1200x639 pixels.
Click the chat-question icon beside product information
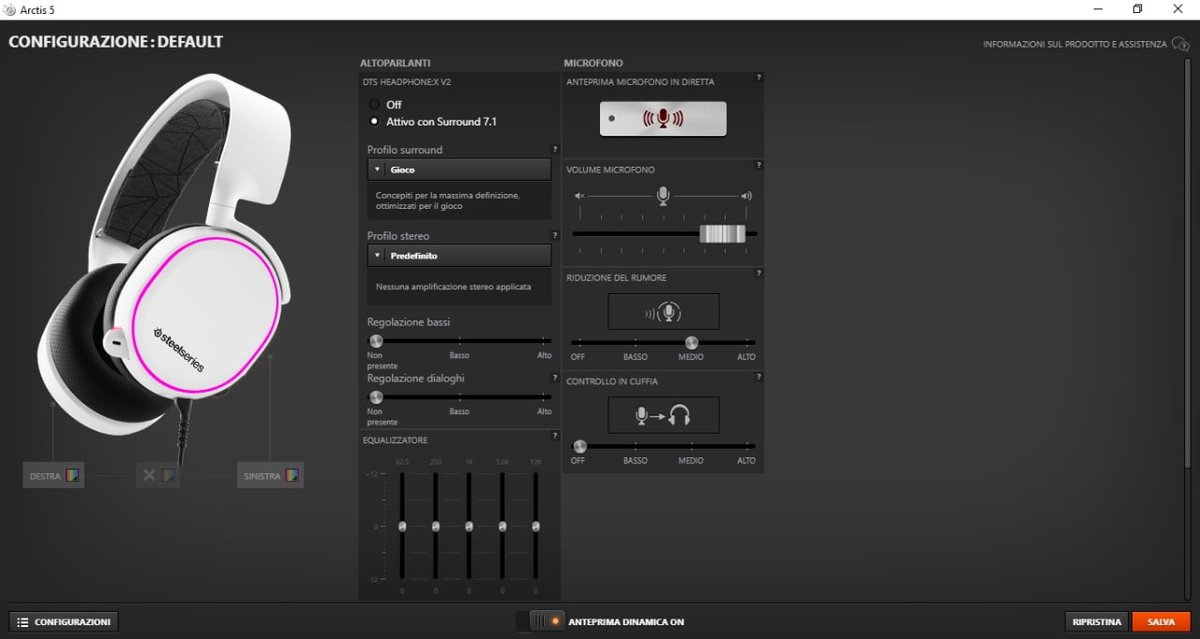tap(1180, 45)
